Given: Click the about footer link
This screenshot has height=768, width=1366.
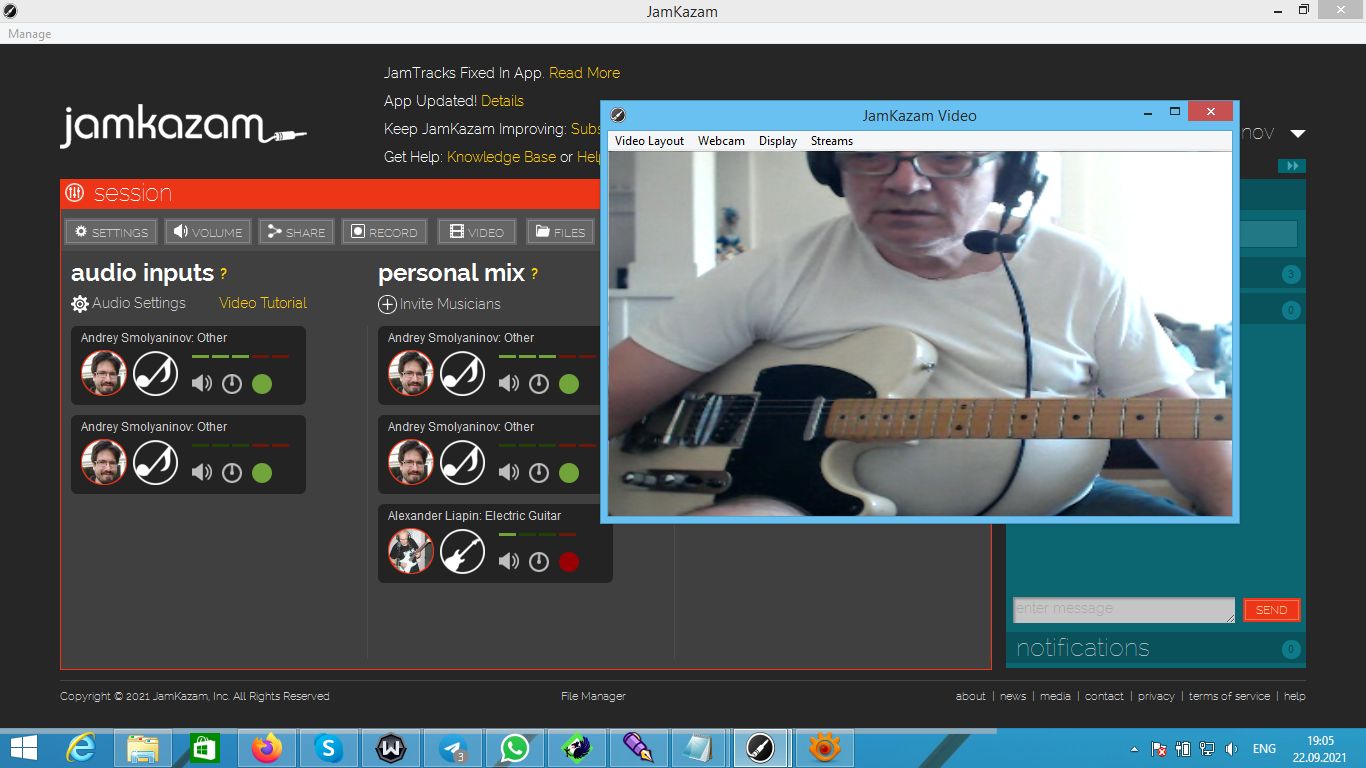Looking at the screenshot, I should tap(970, 696).
